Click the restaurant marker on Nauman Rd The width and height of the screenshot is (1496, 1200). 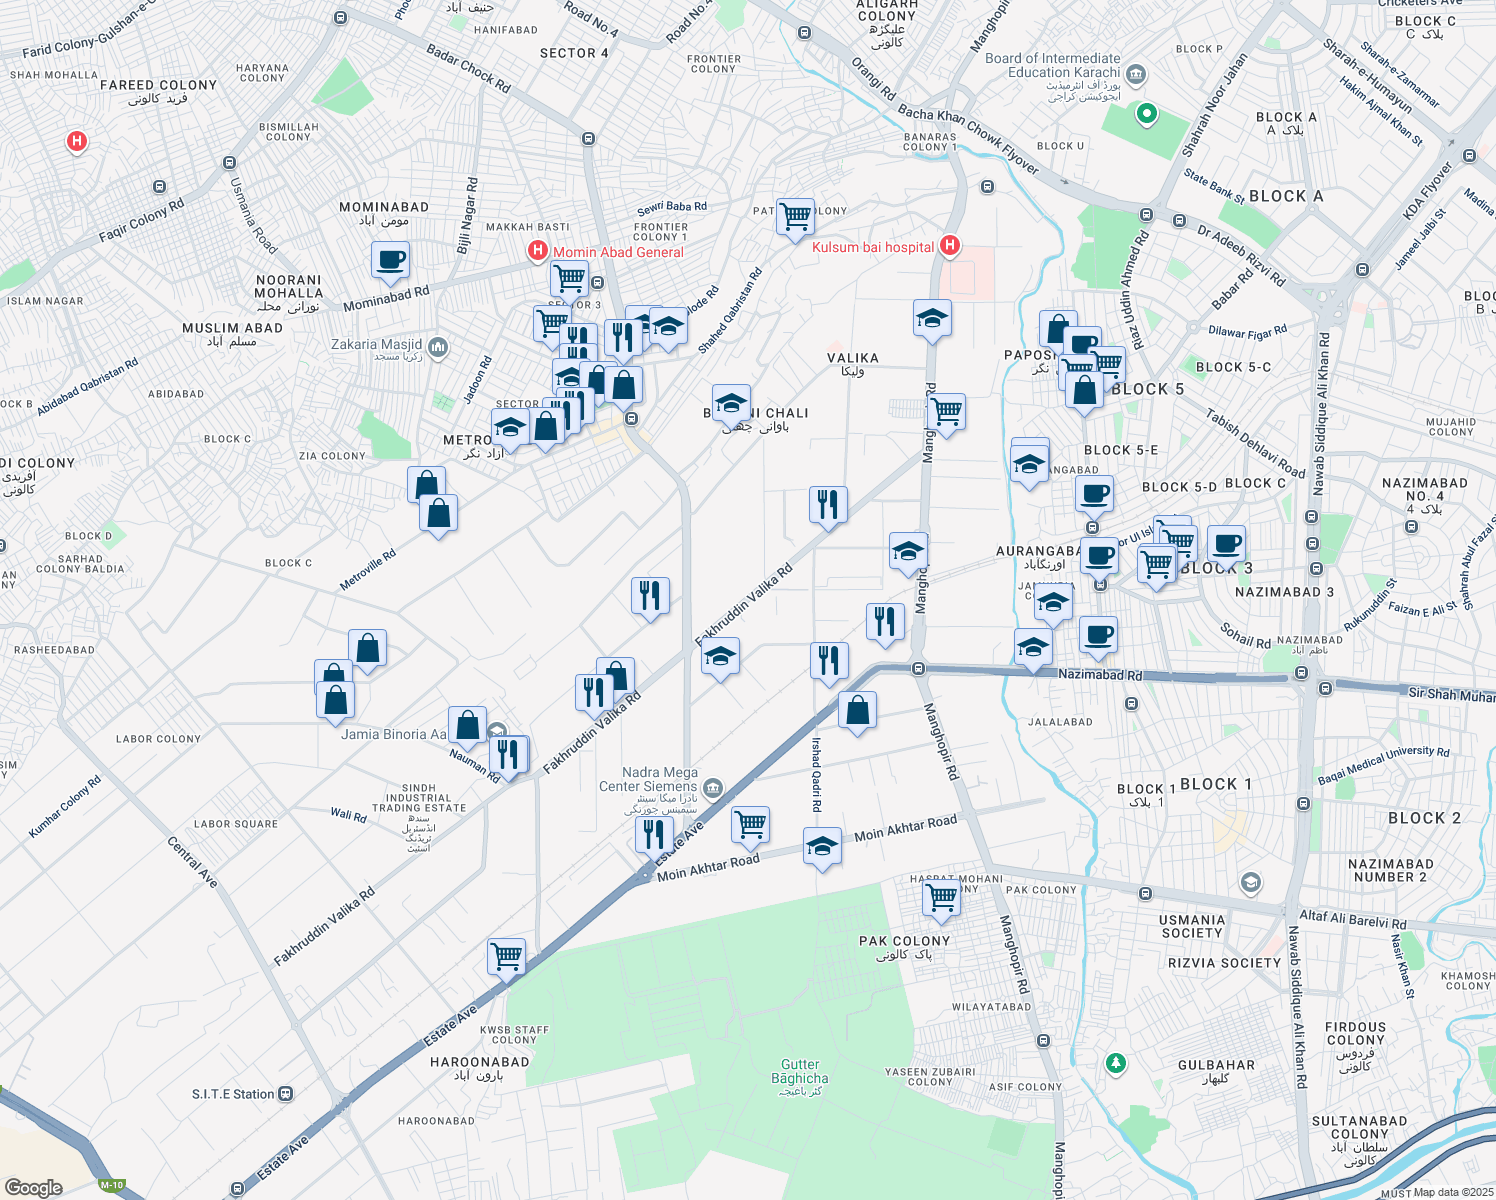(x=509, y=756)
